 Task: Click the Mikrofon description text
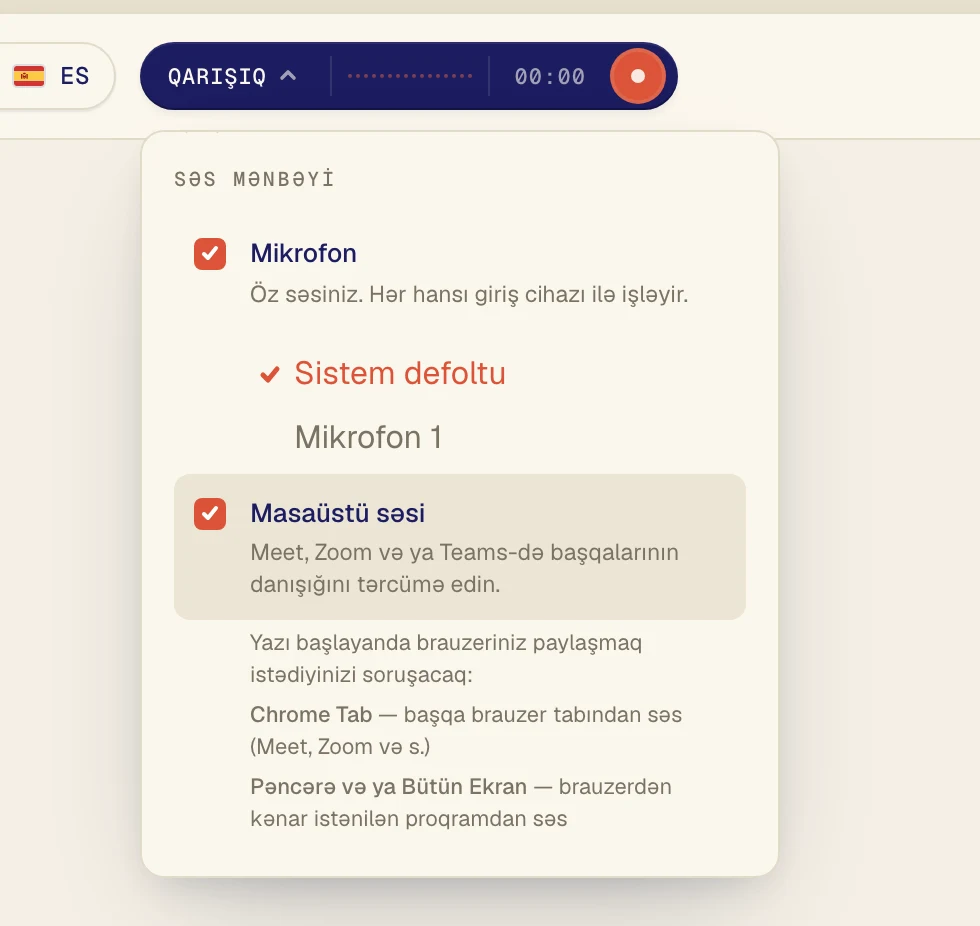pyautogui.click(x=469, y=294)
